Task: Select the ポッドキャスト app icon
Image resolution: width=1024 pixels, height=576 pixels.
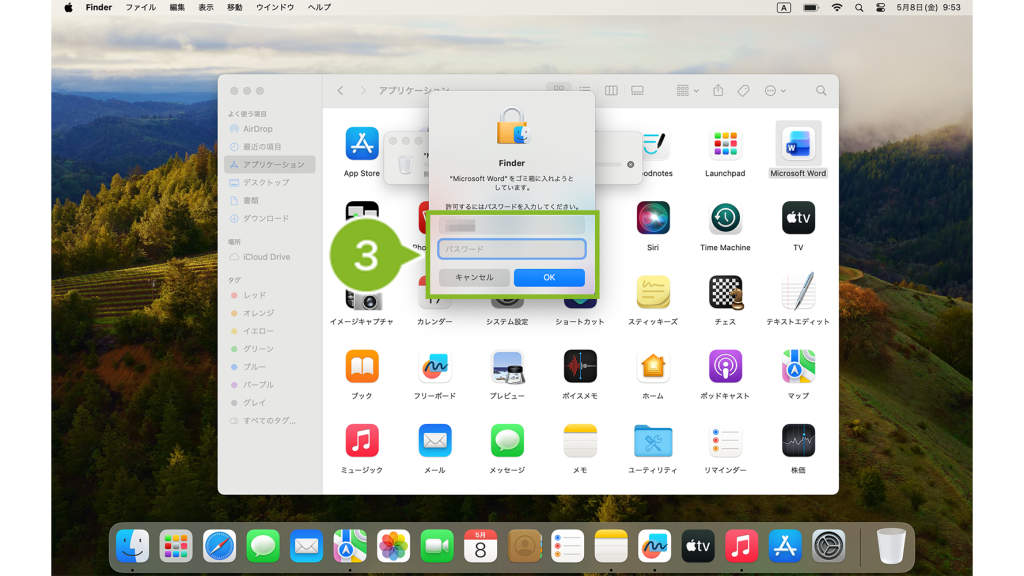Action: point(725,366)
